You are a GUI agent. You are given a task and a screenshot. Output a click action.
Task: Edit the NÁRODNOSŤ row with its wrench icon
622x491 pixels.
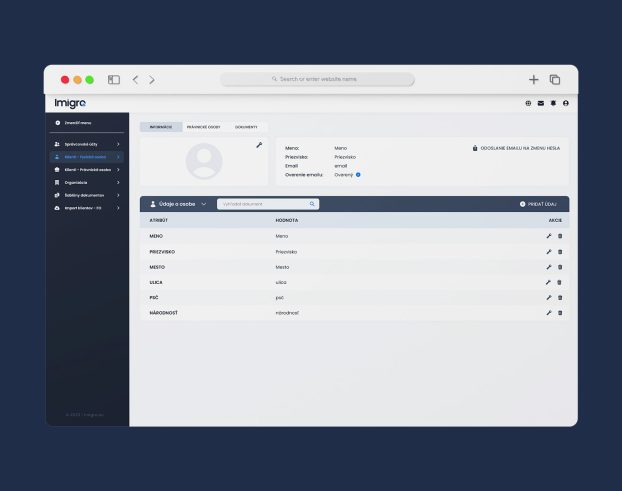(x=549, y=313)
